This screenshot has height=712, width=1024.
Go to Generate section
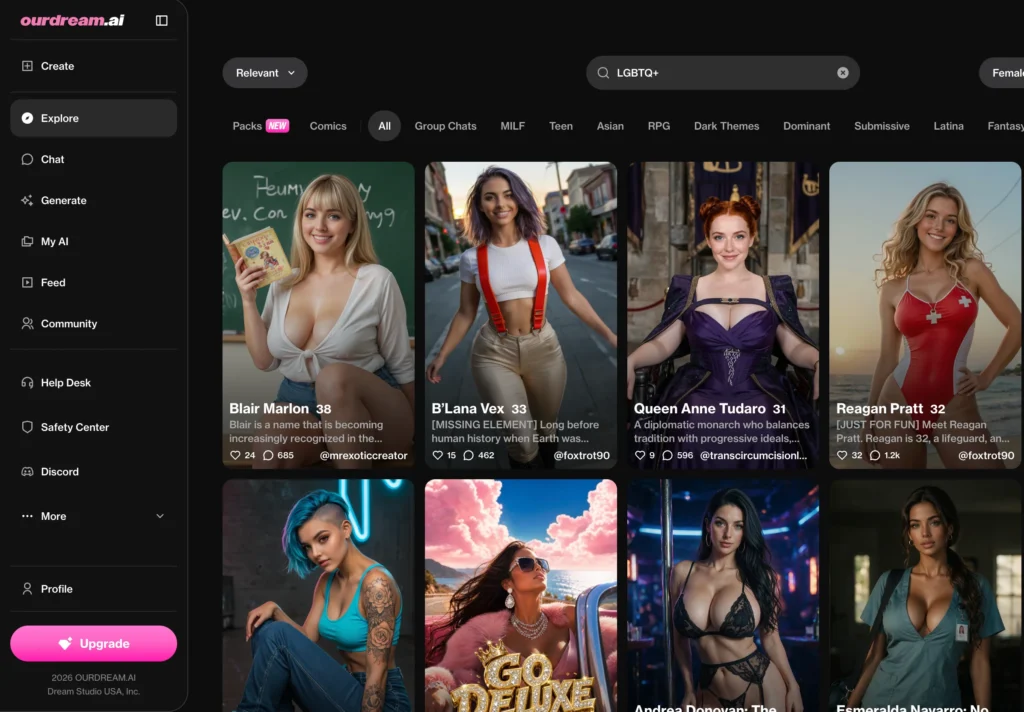(93, 201)
